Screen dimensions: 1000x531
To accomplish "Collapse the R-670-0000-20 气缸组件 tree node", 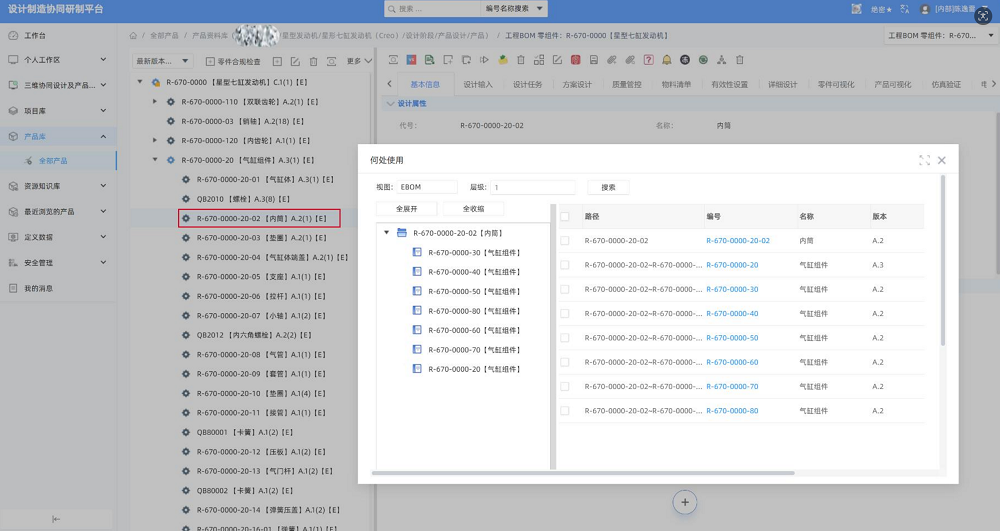I will click(155, 160).
